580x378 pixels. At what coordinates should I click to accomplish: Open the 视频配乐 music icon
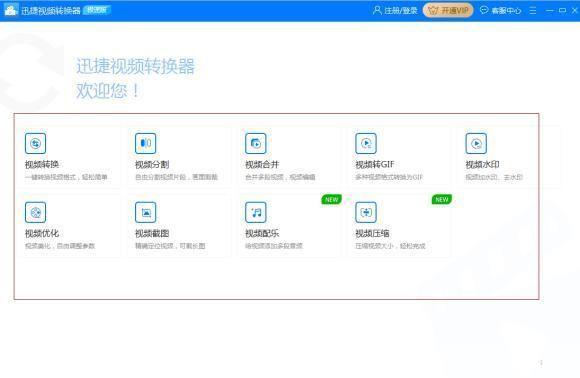click(256, 212)
